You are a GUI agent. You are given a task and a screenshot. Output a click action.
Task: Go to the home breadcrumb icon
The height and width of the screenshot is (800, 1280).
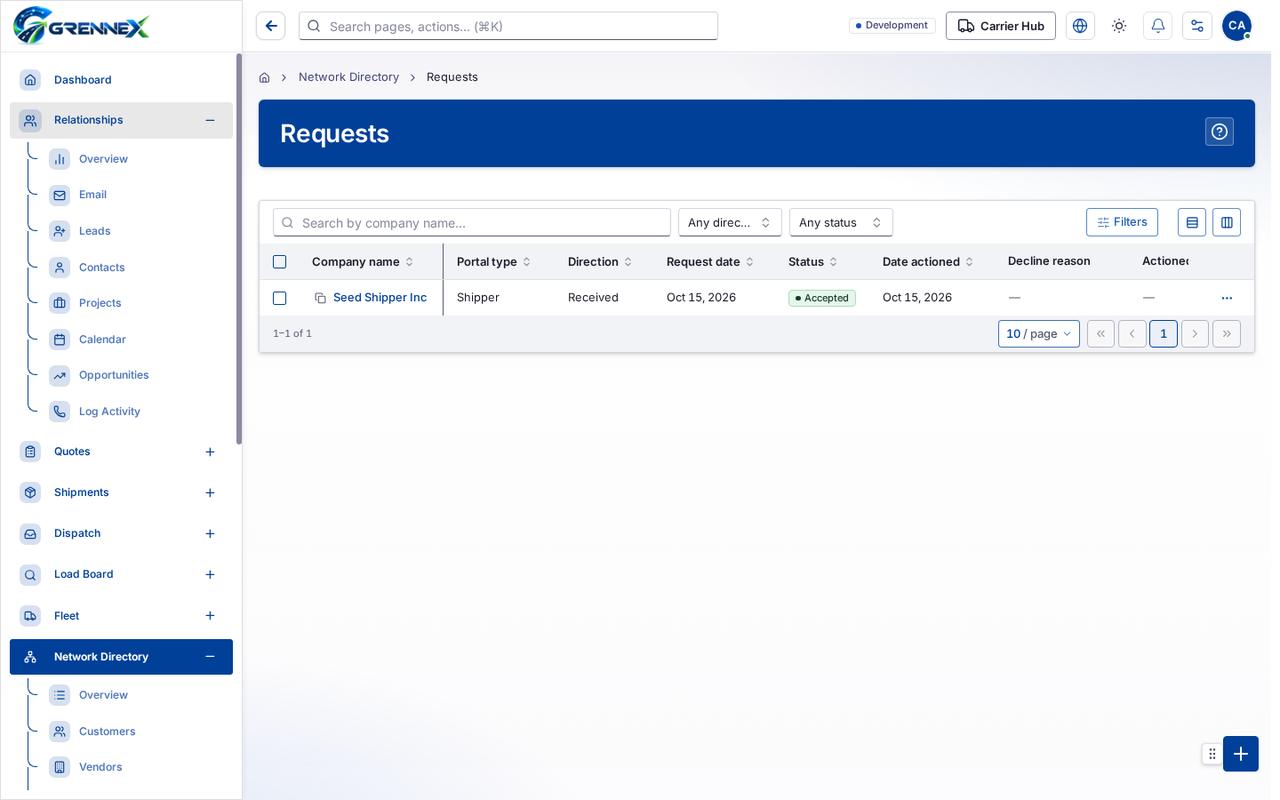click(264, 77)
